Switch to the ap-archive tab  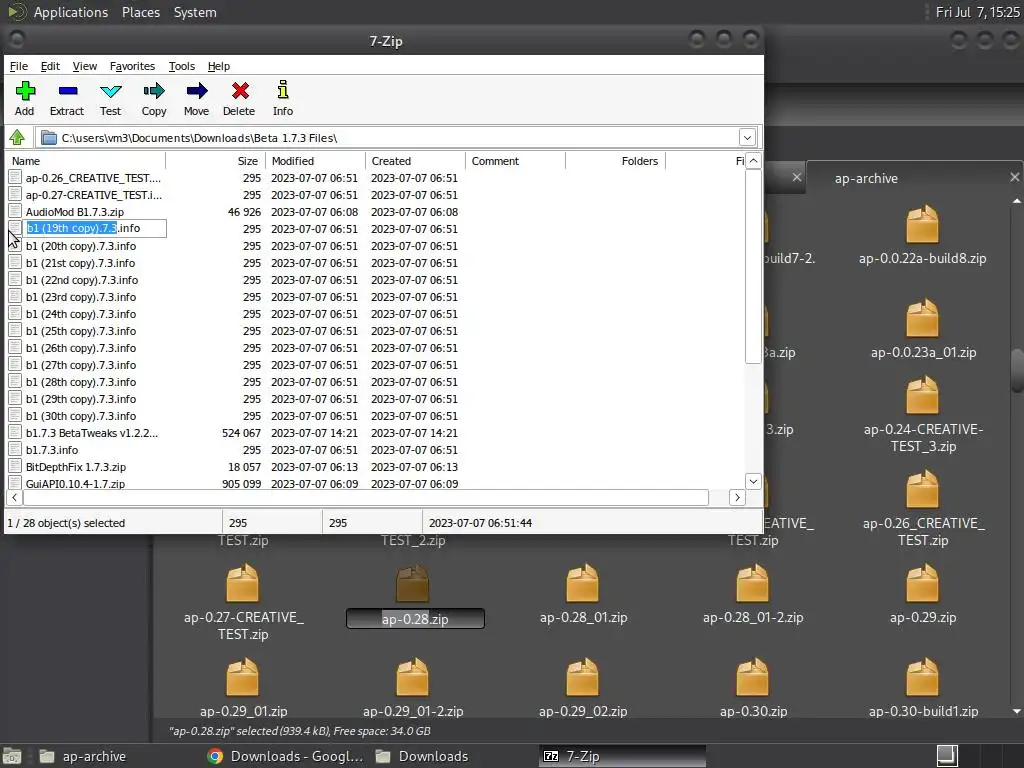pos(866,178)
